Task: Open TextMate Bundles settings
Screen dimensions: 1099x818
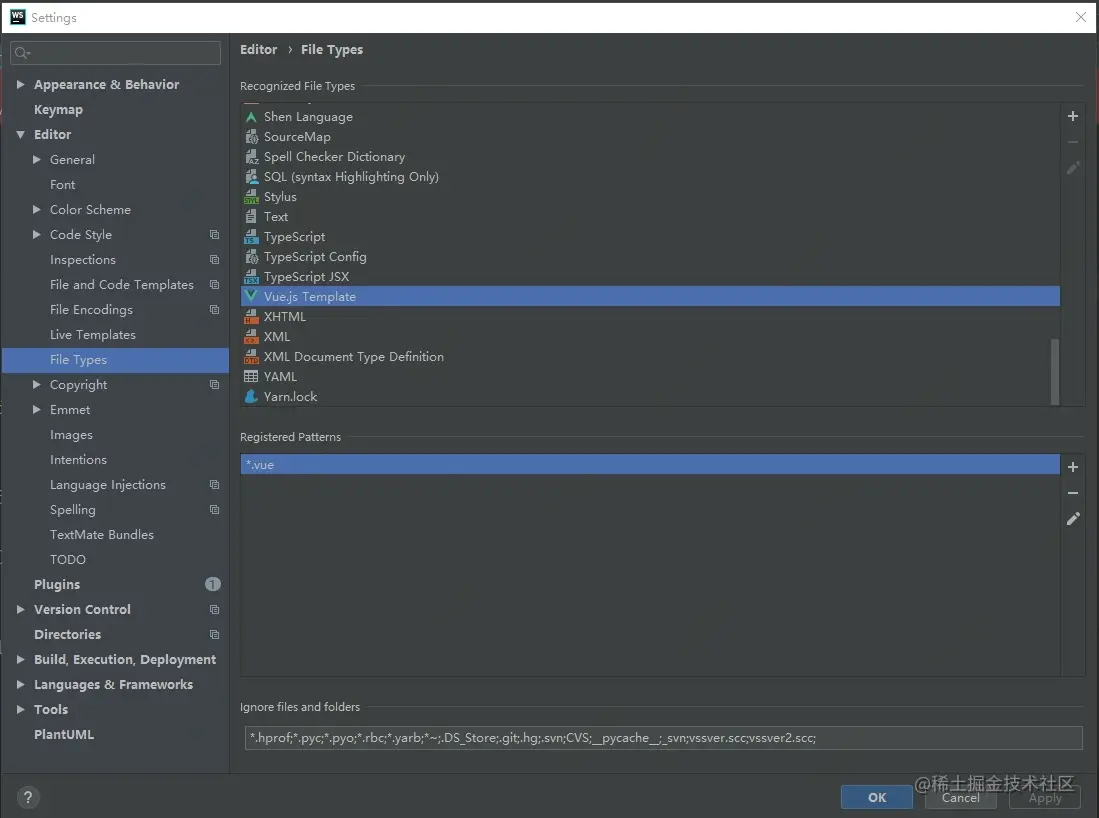Action: point(102,535)
